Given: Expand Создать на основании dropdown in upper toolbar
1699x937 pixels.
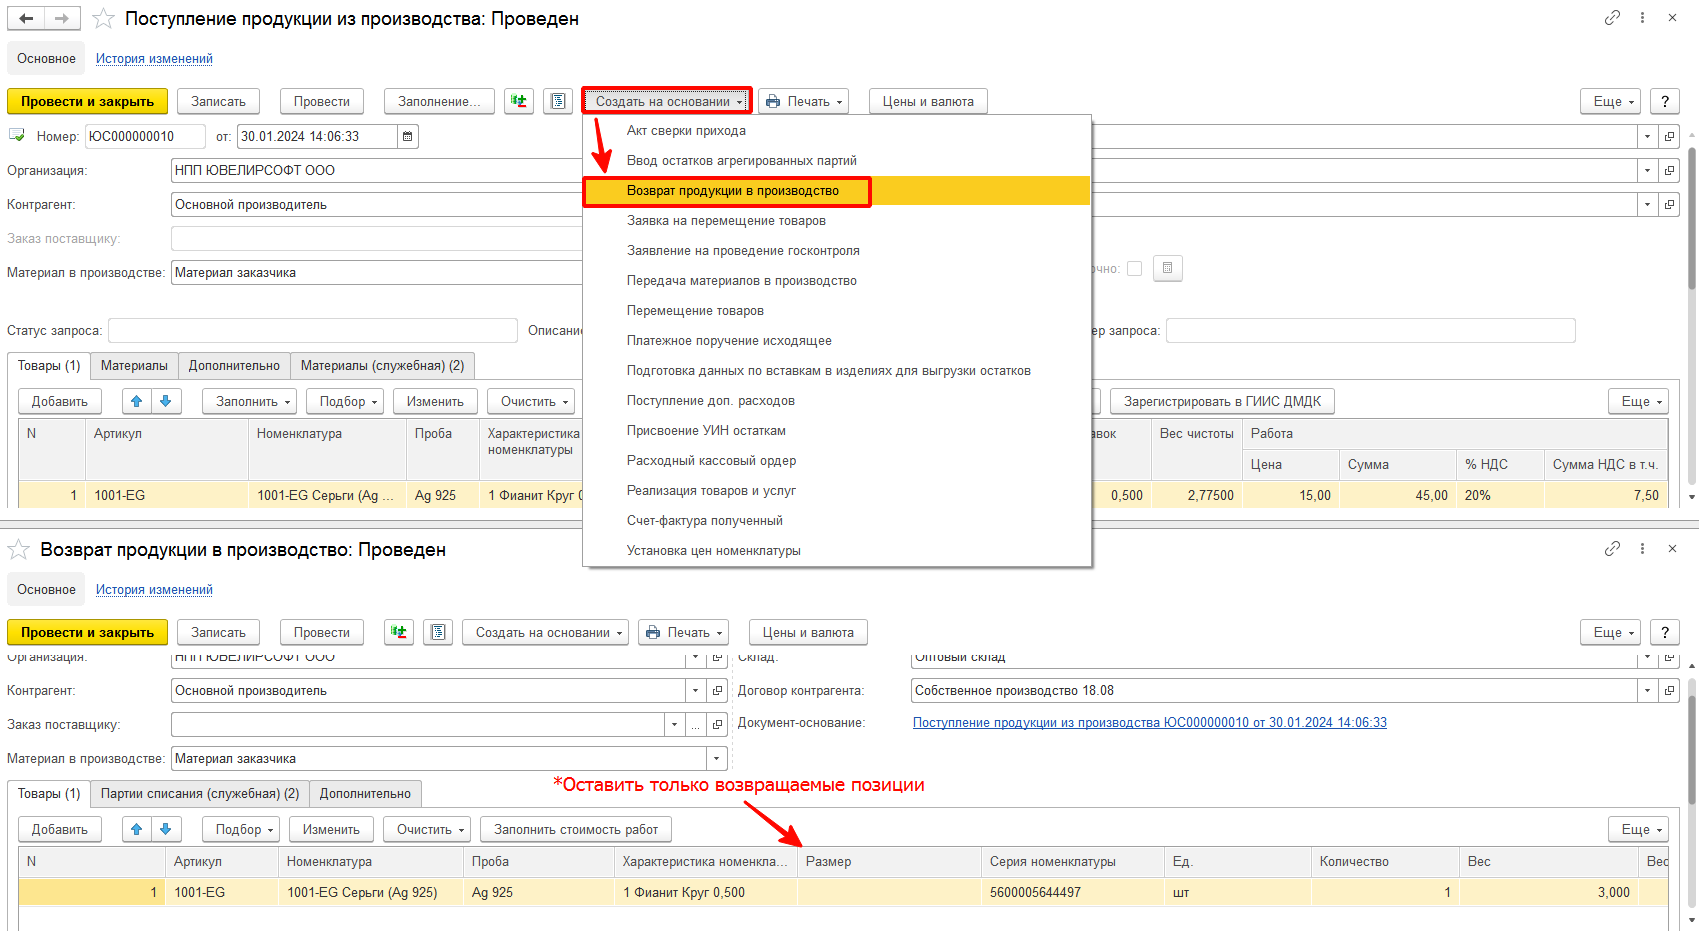Looking at the screenshot, I should tap(666, 101).
